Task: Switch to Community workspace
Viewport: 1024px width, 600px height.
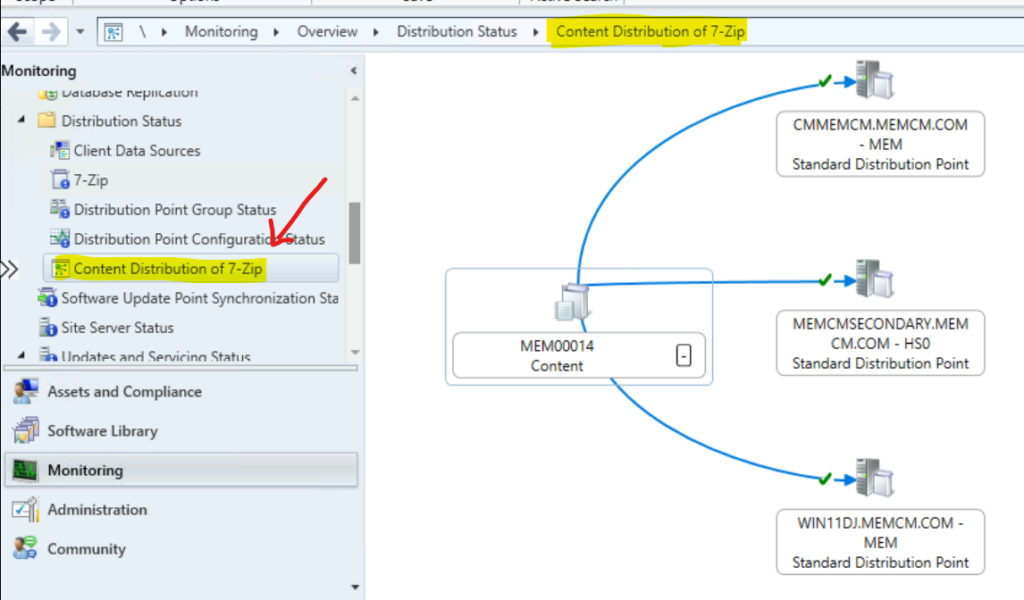Action: 181,548
